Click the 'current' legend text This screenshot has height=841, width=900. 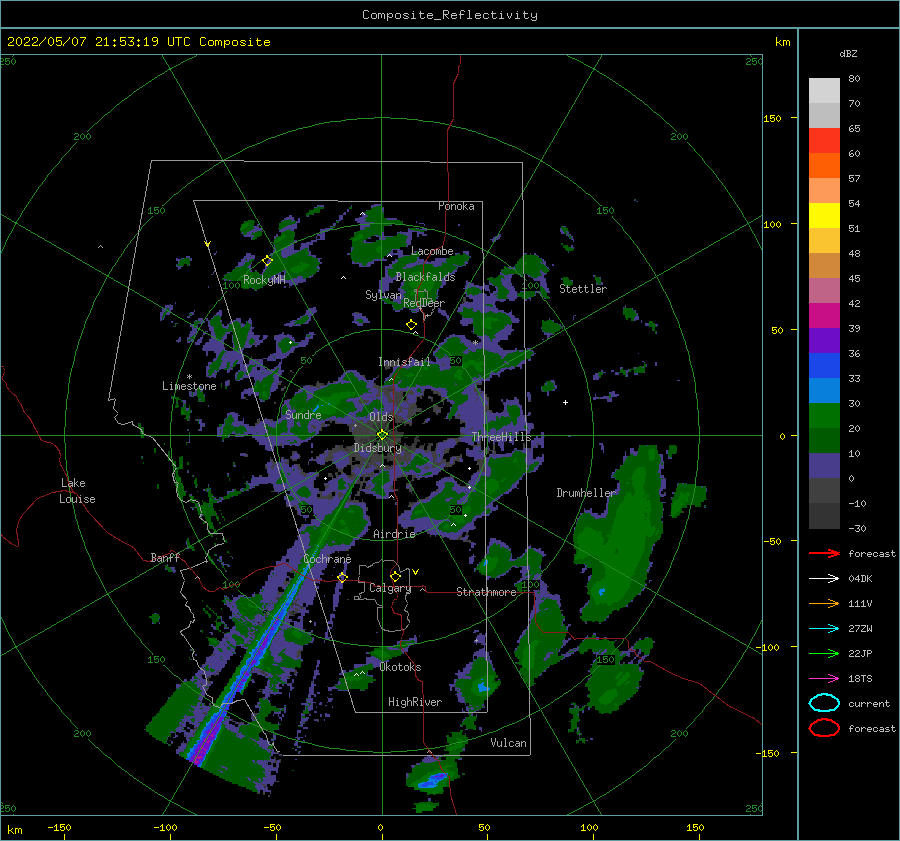click(x=869, y=703)
